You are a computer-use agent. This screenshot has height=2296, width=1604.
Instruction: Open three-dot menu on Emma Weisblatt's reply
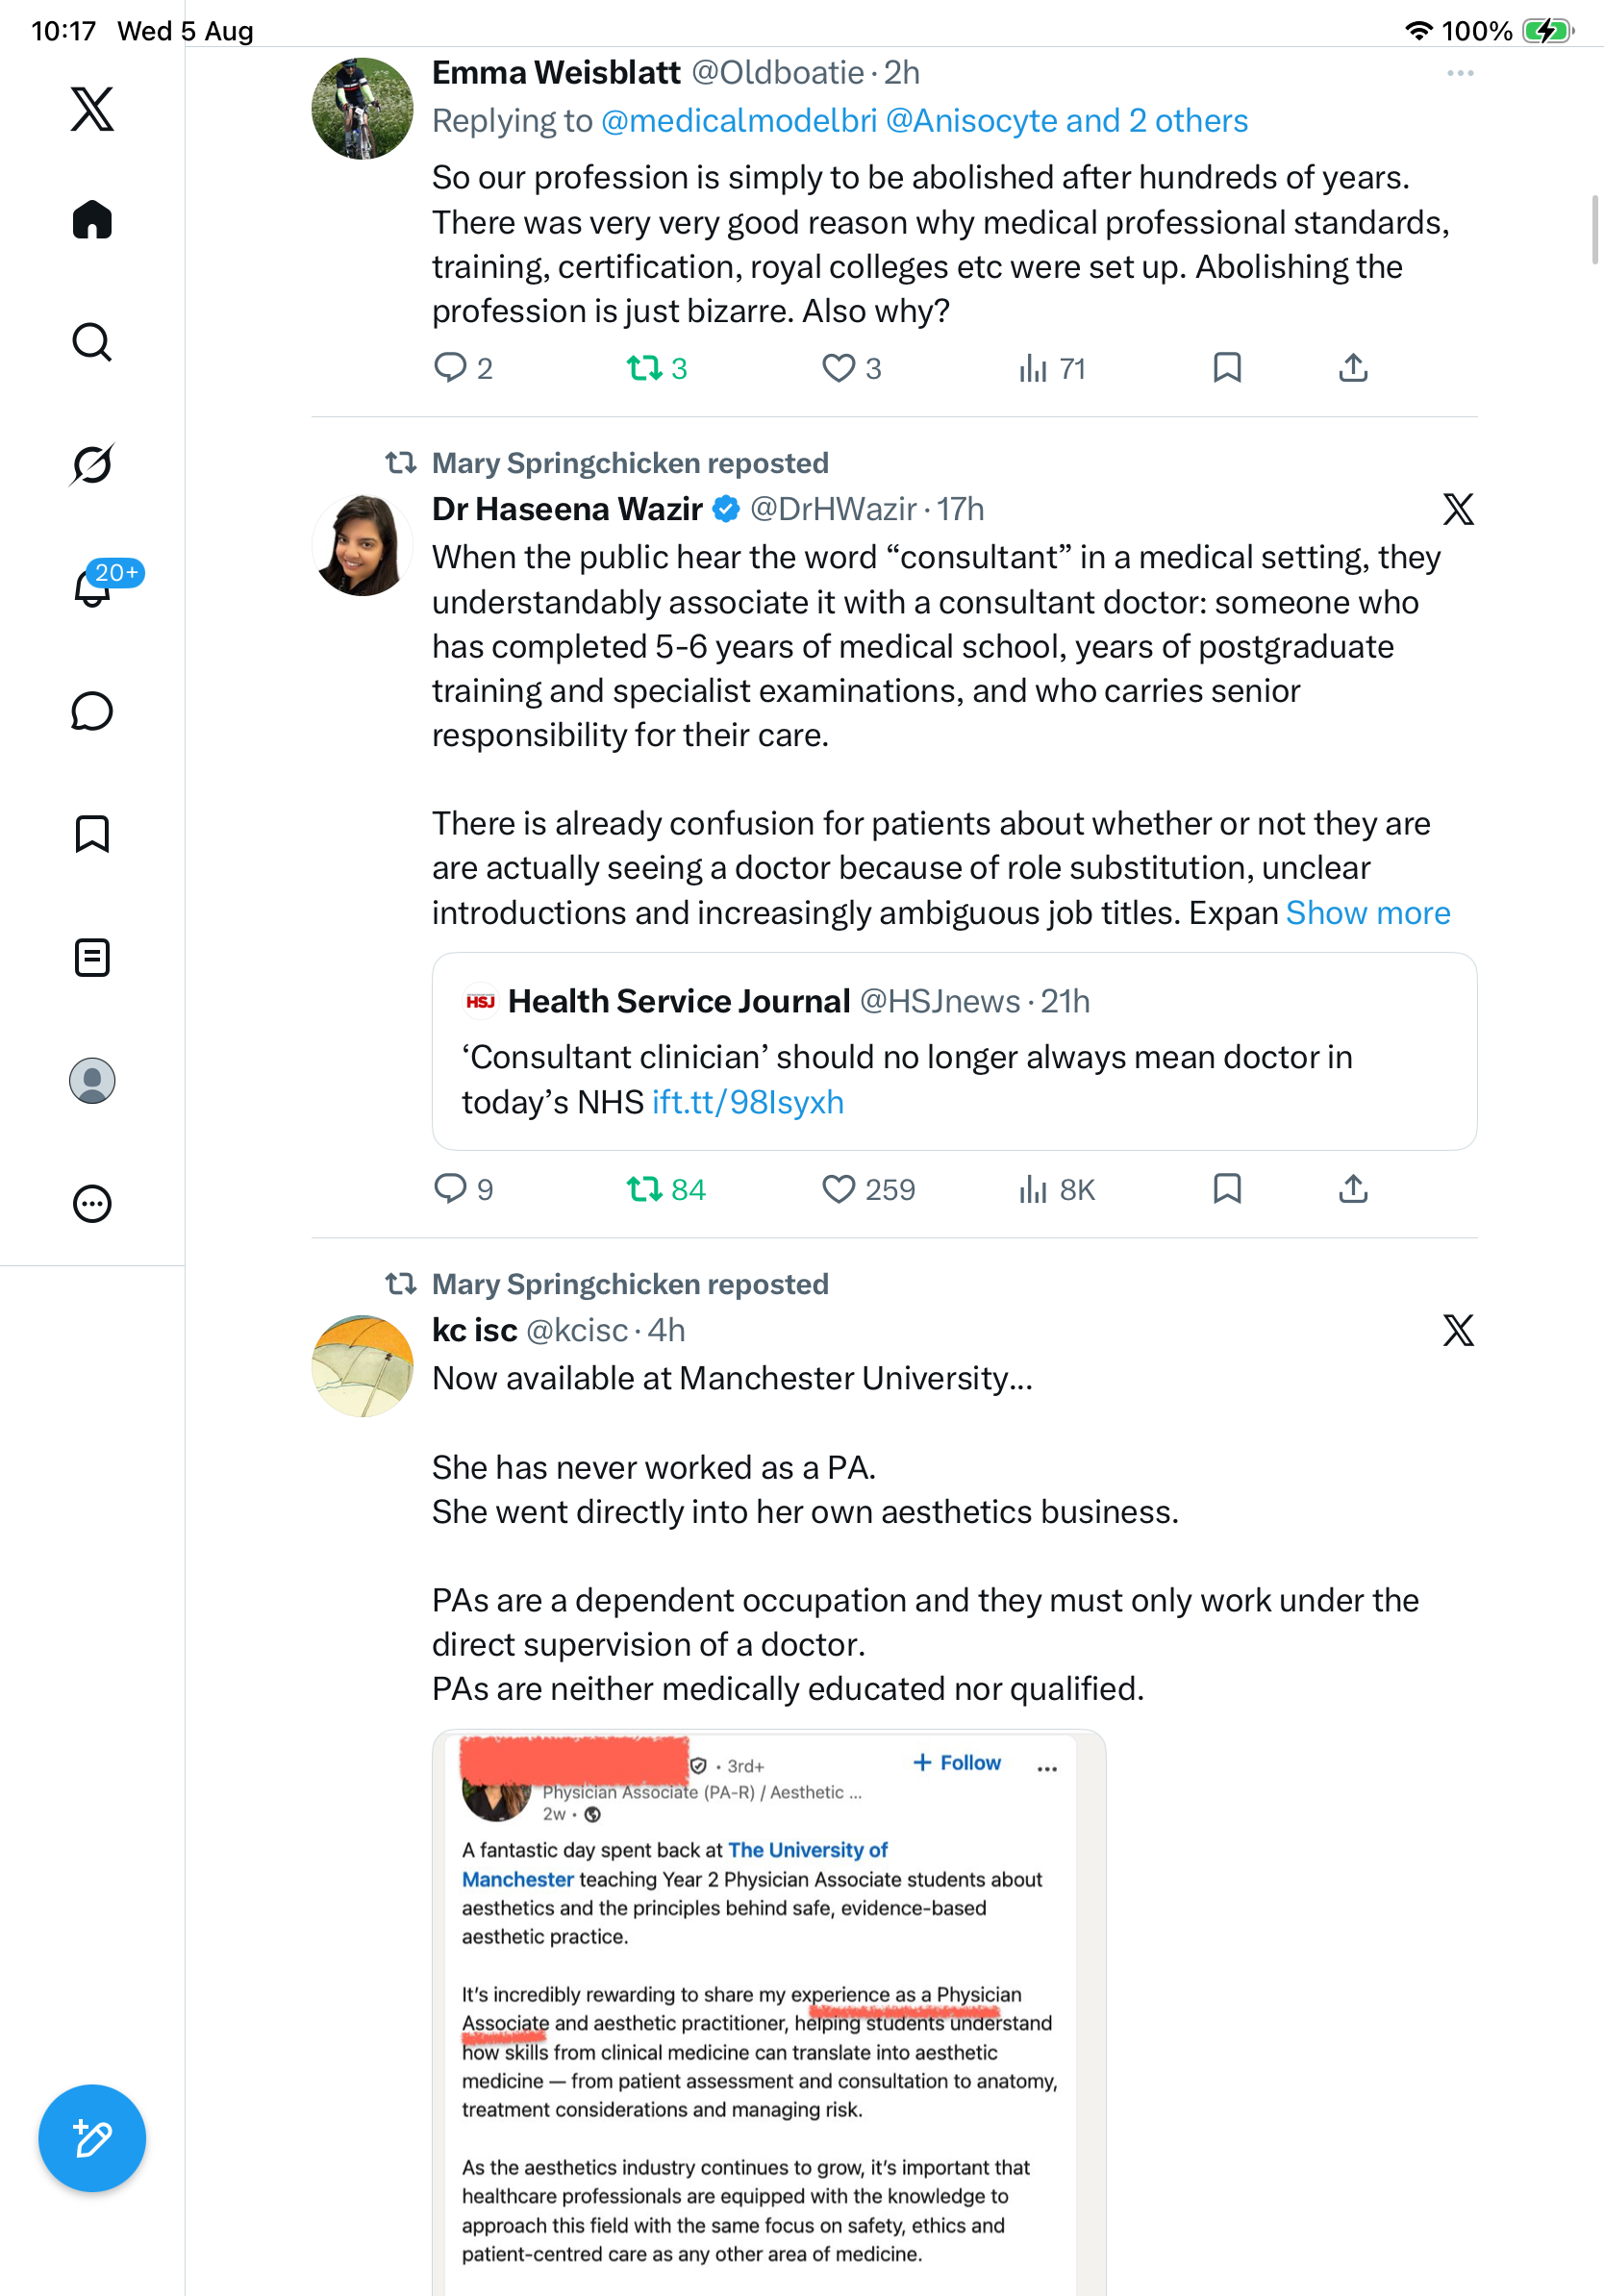(1460, 73)
